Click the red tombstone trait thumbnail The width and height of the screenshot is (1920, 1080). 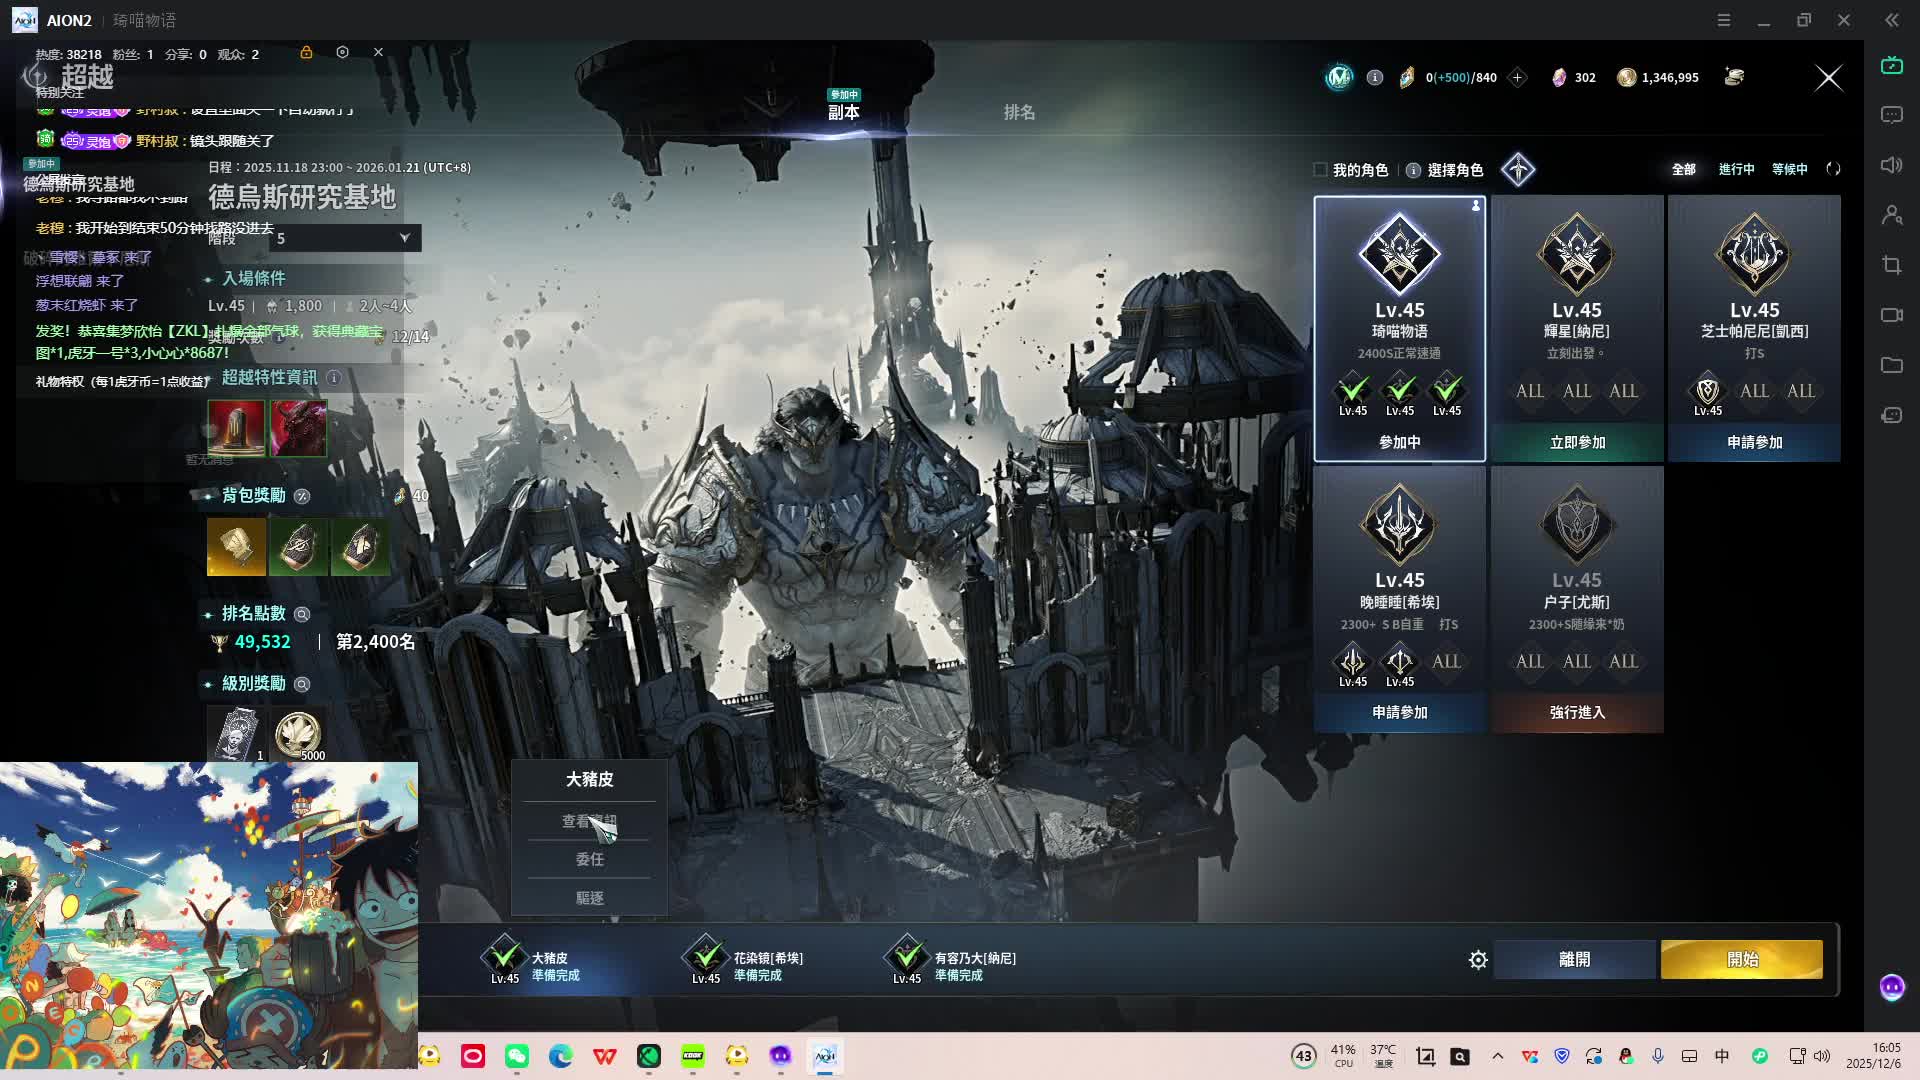[x=236, y=428]
